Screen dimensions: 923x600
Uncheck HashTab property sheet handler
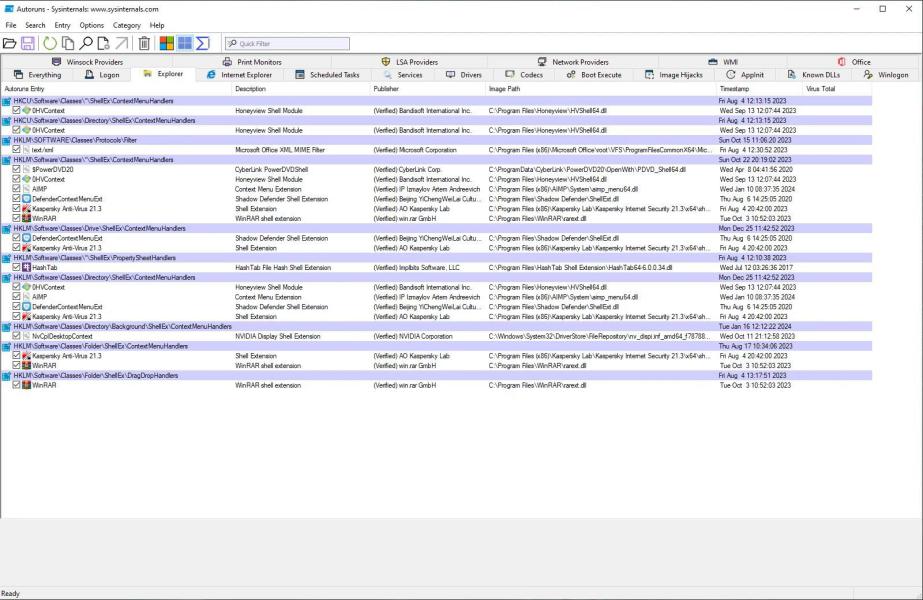pyautogui.click(x=16, y=267)
